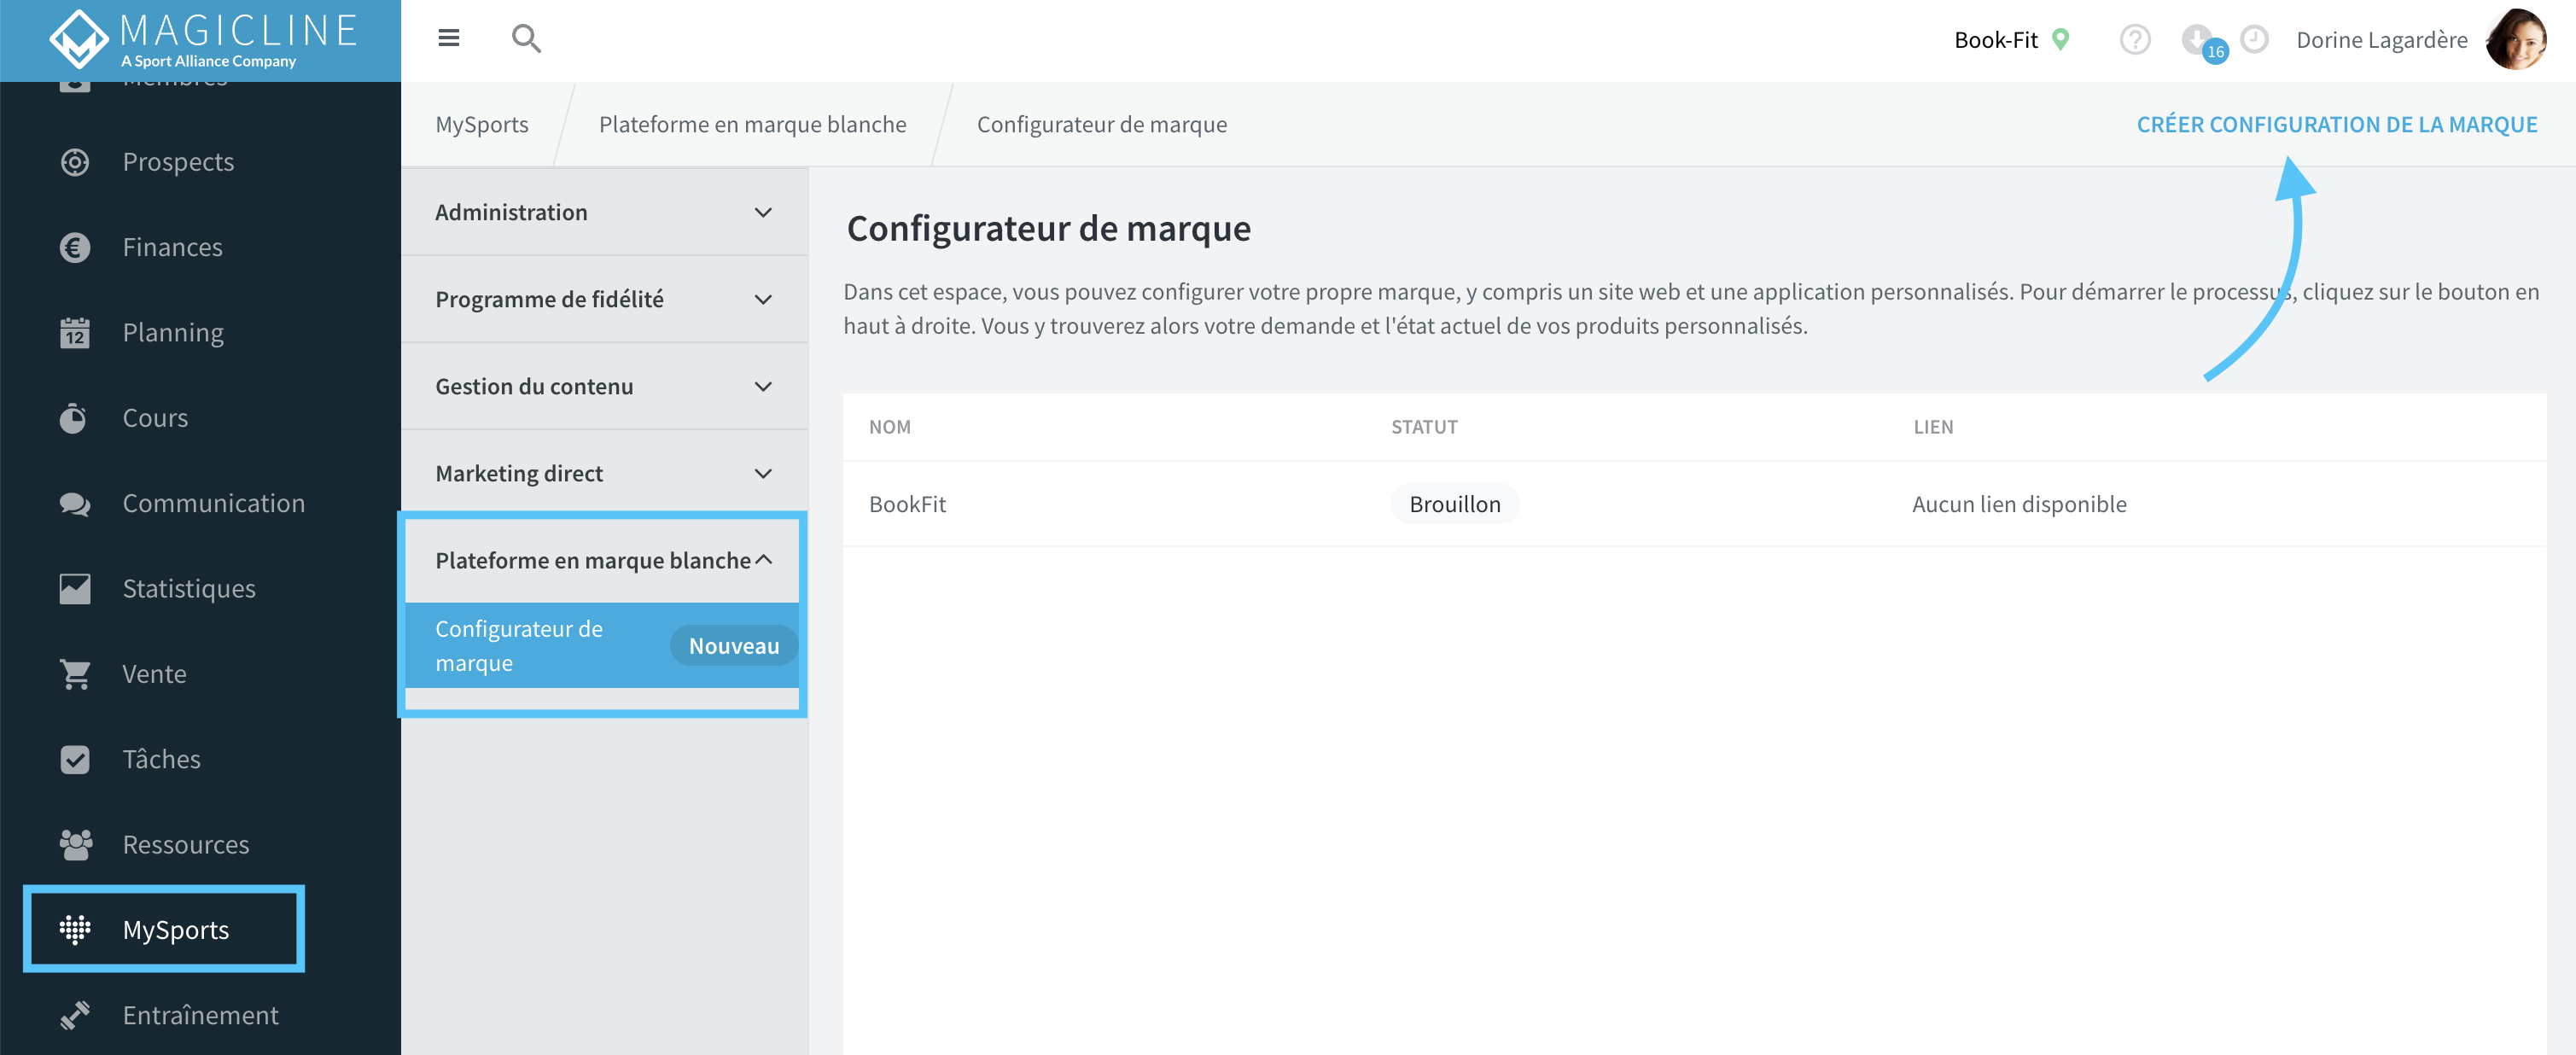
Task: Click the search magnifier icon
Action: pyautogui.click(x=526, y=39)
